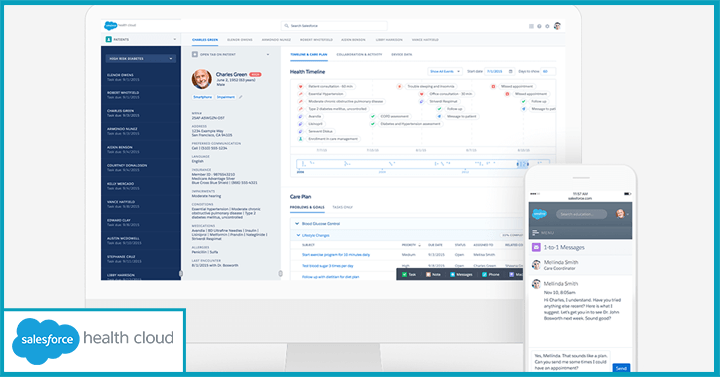Screen dimensions: 720x377
Task: Click the calendar icon in Start date field
Action: [511, 72]
